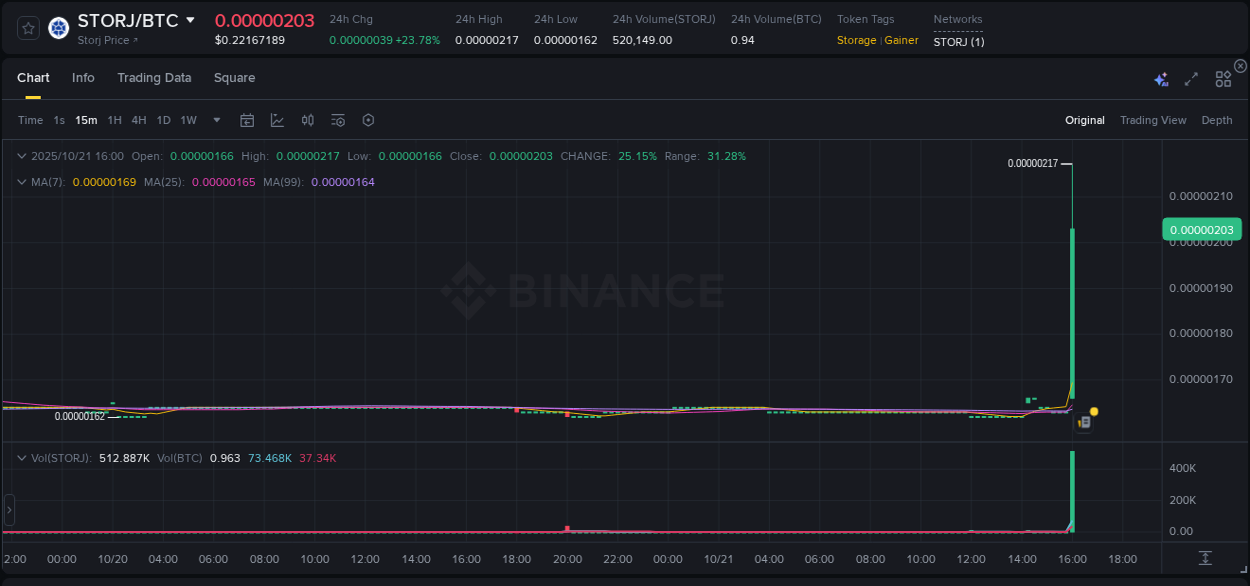Click the STORJ coin logo
Viewport: 1250px width, 586px height.
(58, 28)
